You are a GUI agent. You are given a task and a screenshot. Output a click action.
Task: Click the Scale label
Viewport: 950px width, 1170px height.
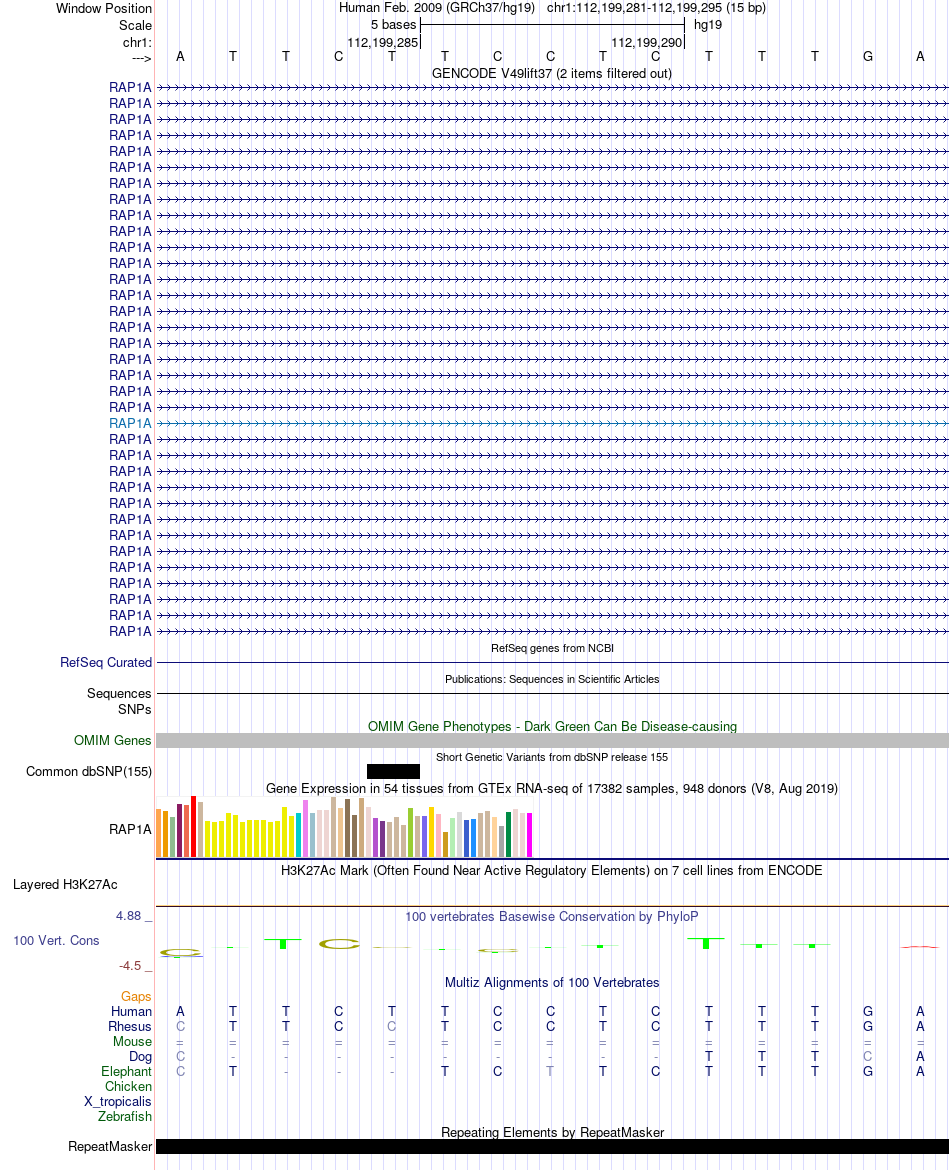pyautogui.click(x=135, y=25)
